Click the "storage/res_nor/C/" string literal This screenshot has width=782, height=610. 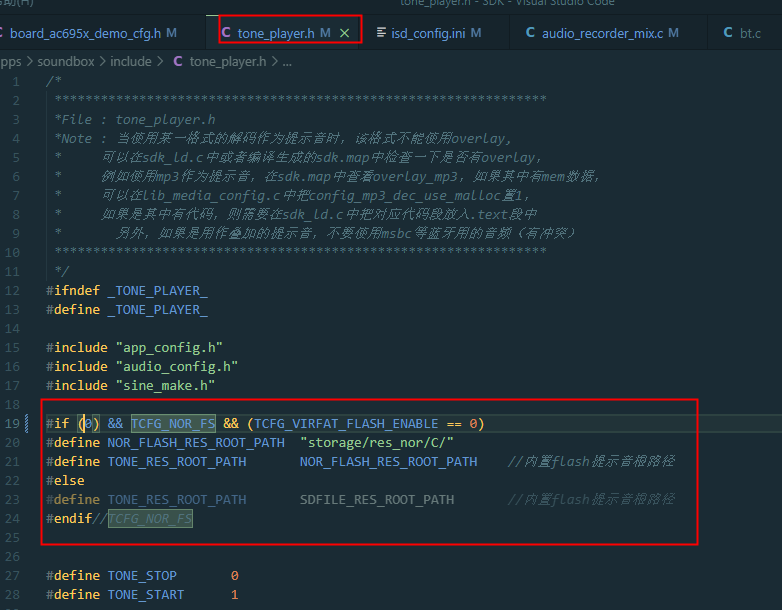377,442
